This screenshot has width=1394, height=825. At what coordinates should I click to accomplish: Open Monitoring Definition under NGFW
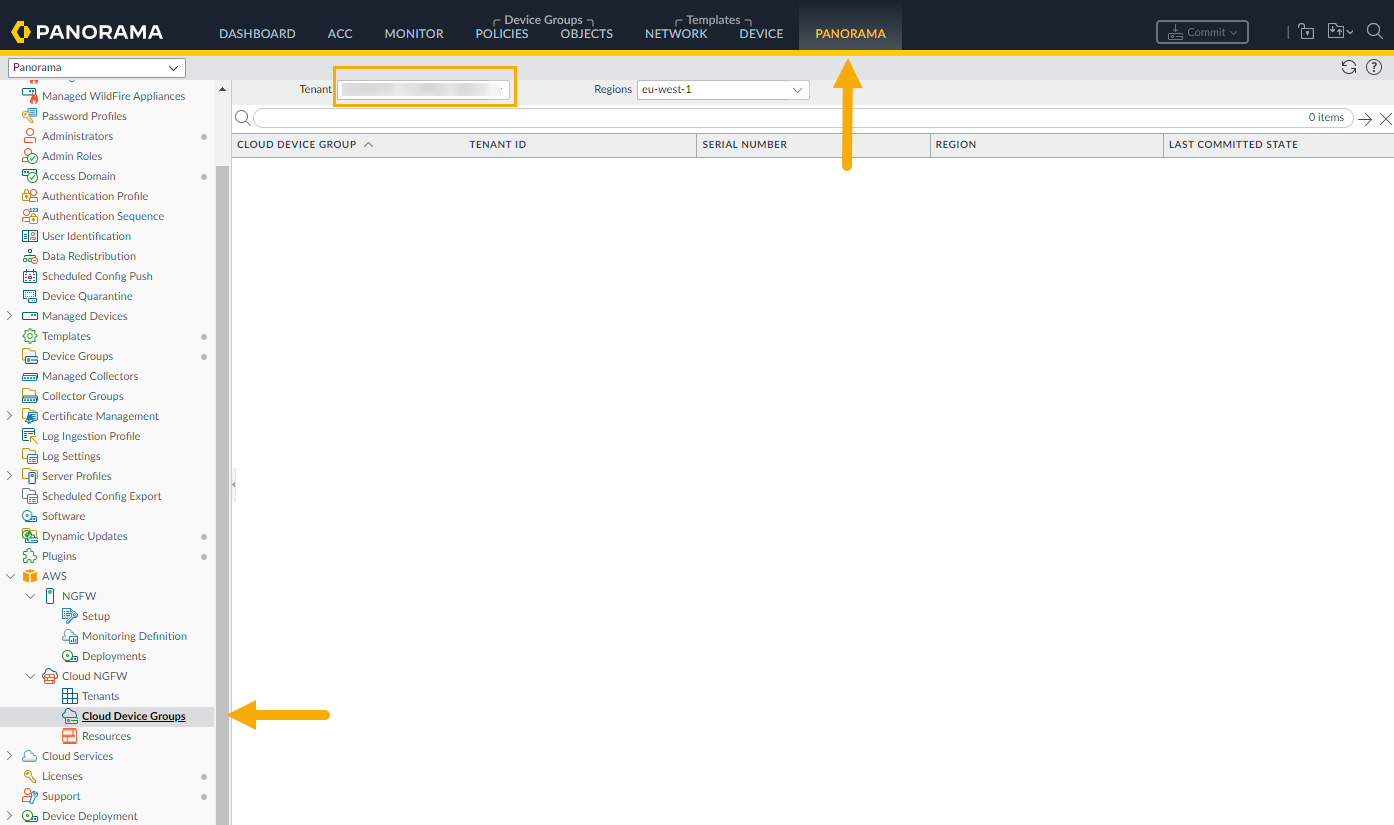tap(134, 636)
